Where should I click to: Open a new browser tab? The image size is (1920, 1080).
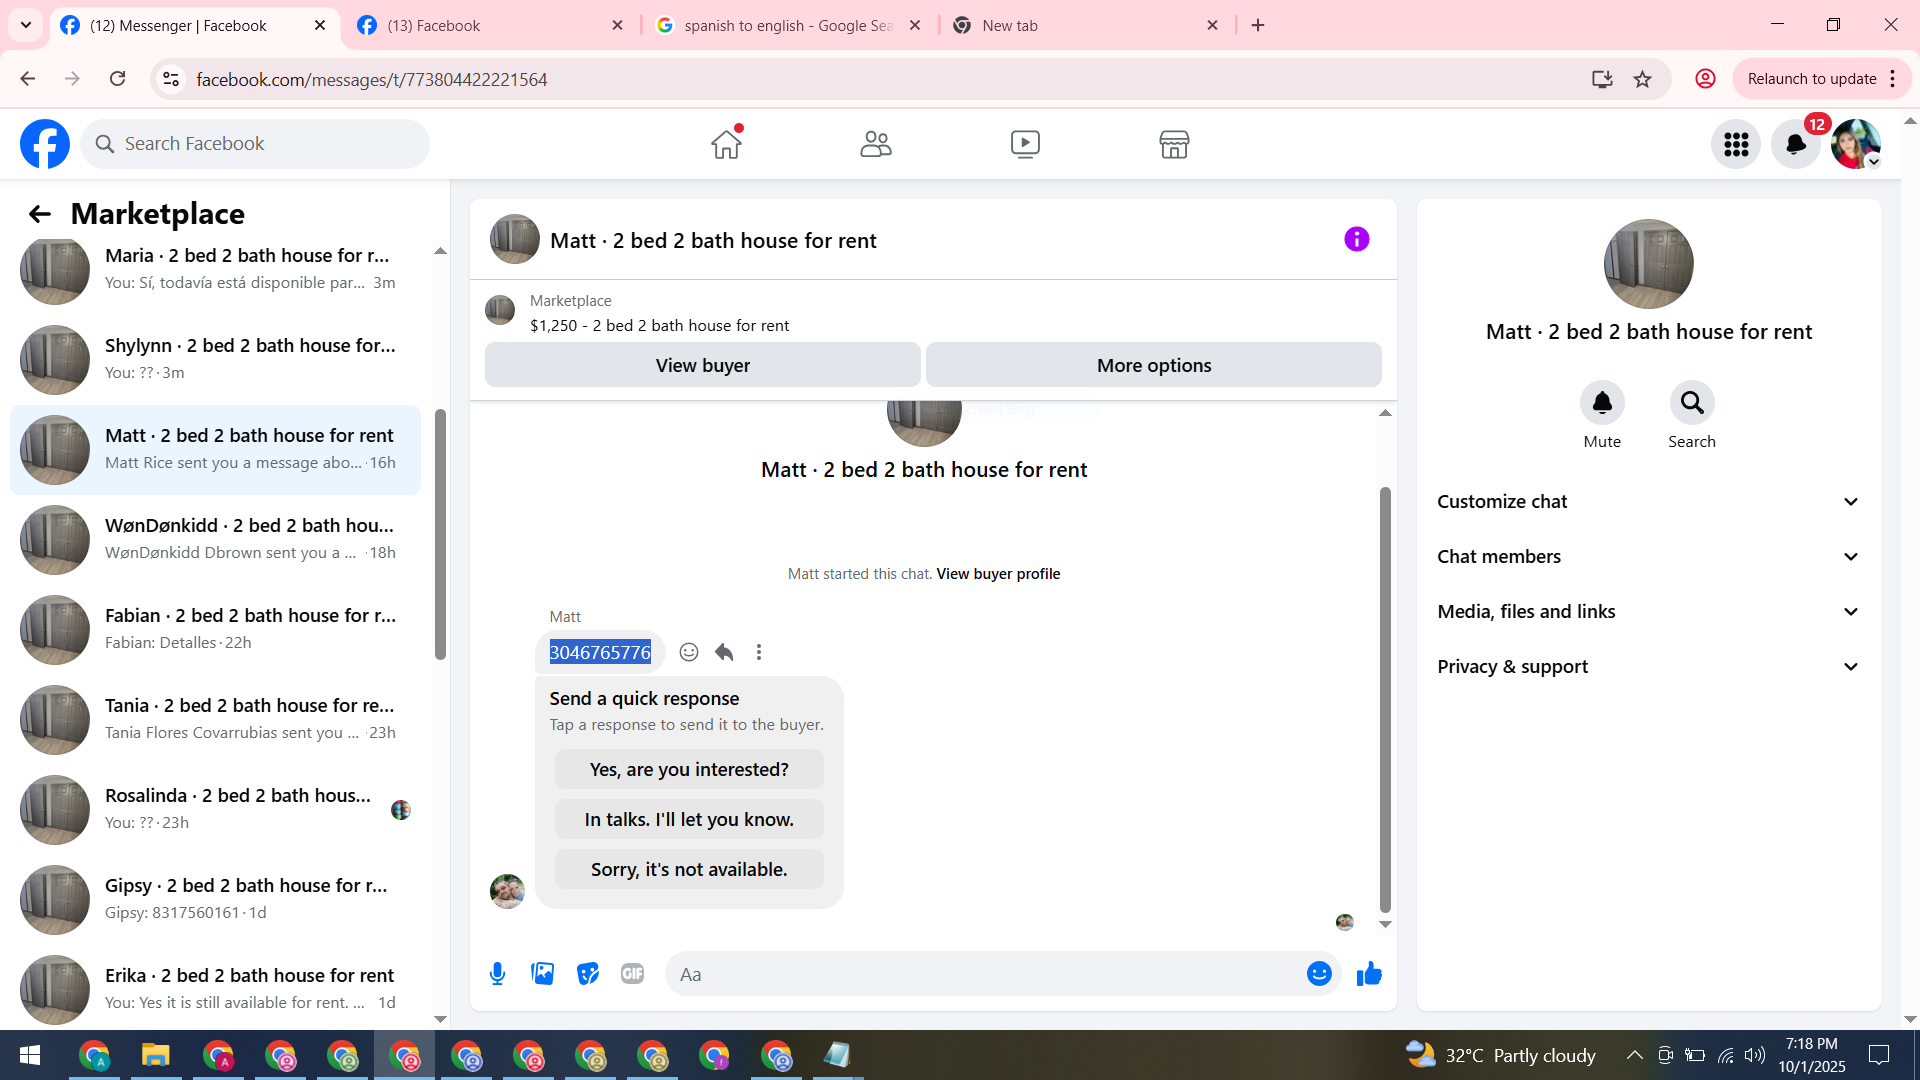(x=1258, y=25)
